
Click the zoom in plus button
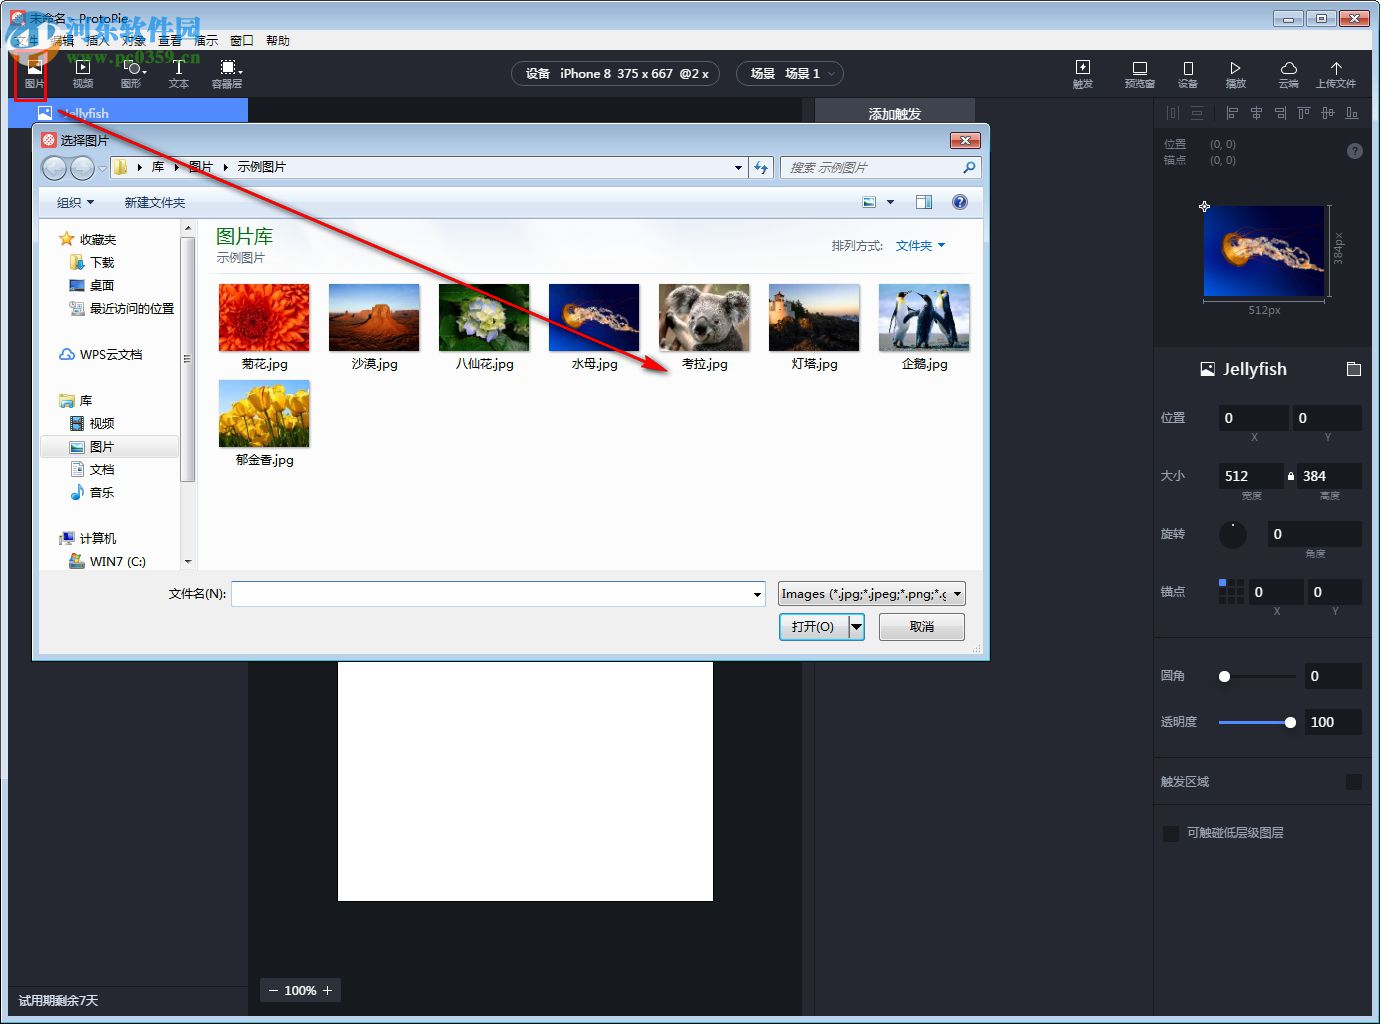coord(327,991)
